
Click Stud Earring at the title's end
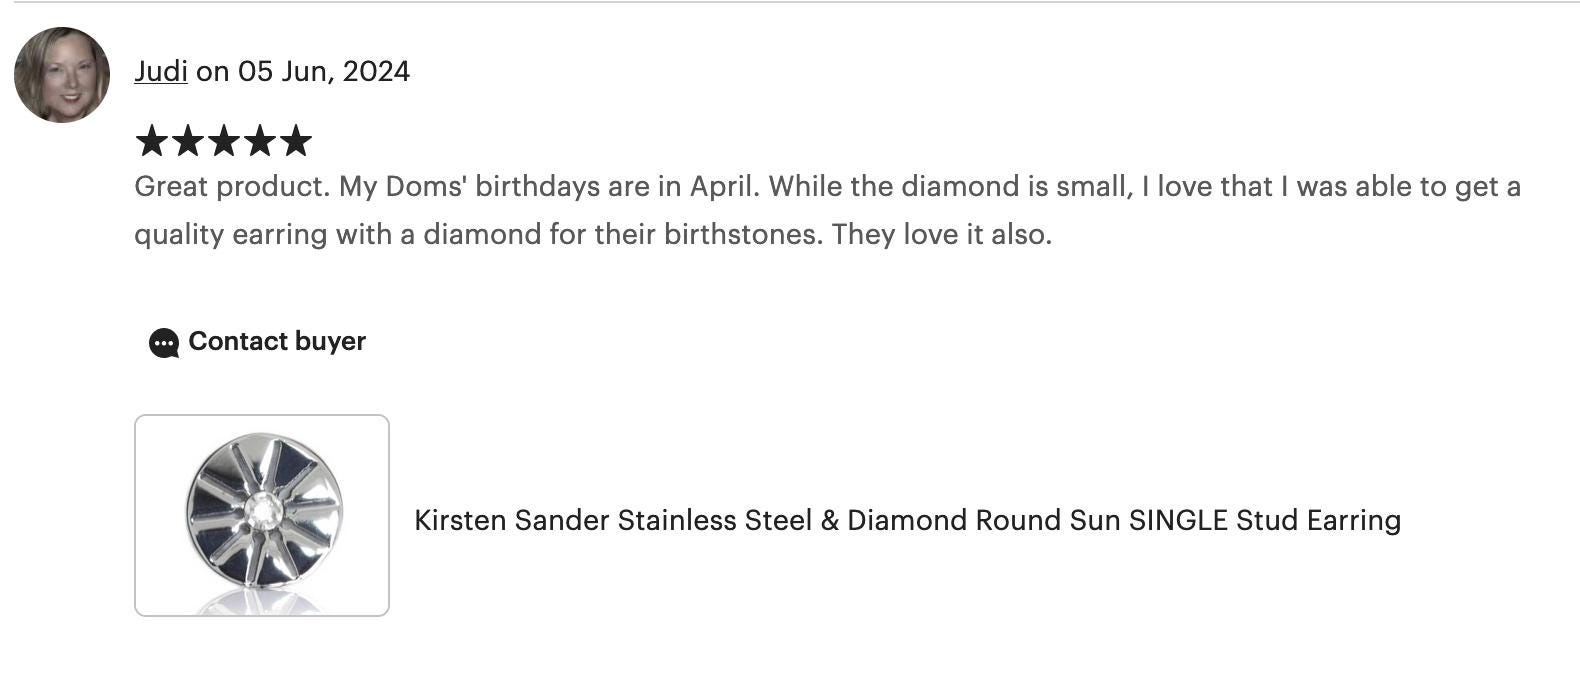pyautogui.click(x=1319, y=521)
